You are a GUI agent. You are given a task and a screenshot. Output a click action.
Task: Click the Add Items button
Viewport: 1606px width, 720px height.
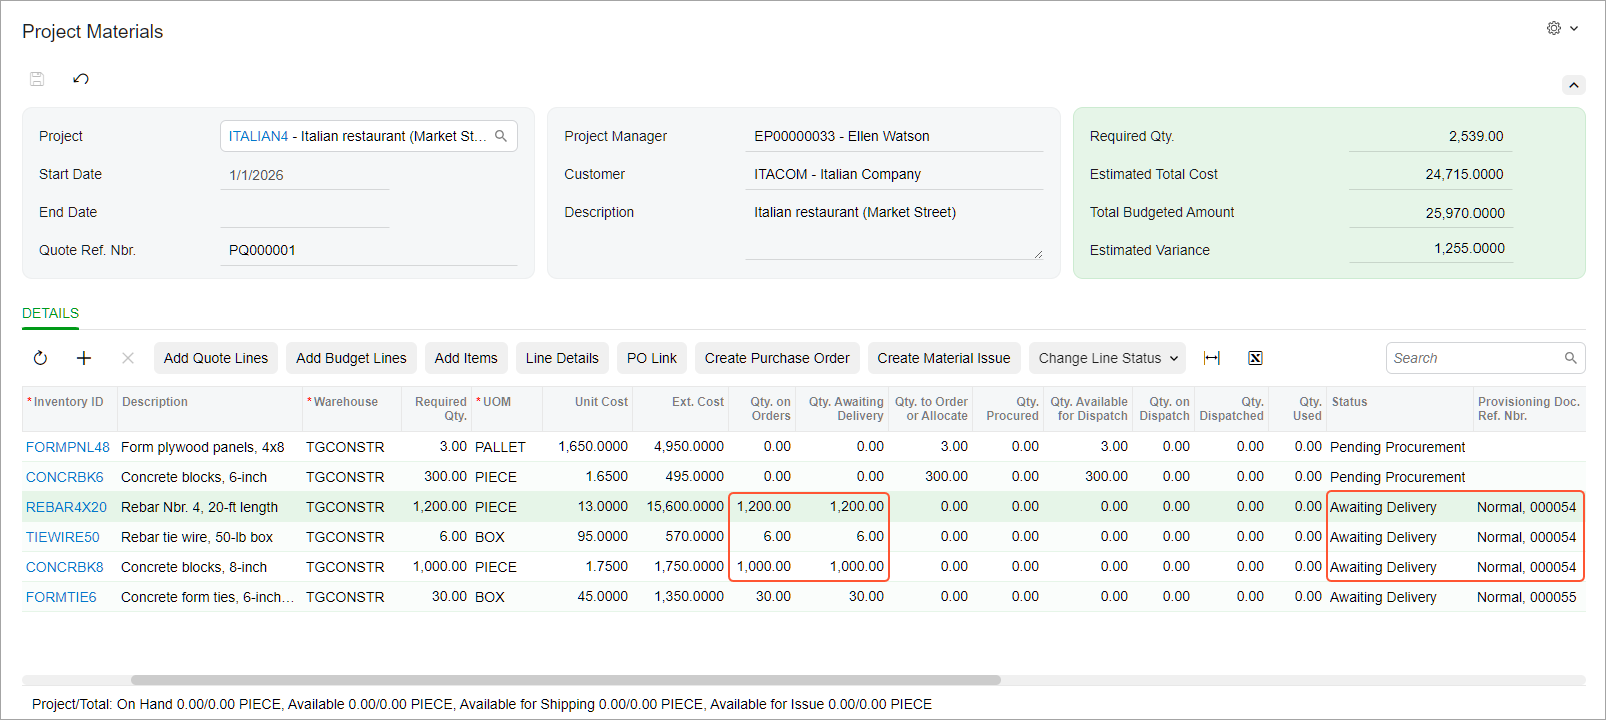466,358
